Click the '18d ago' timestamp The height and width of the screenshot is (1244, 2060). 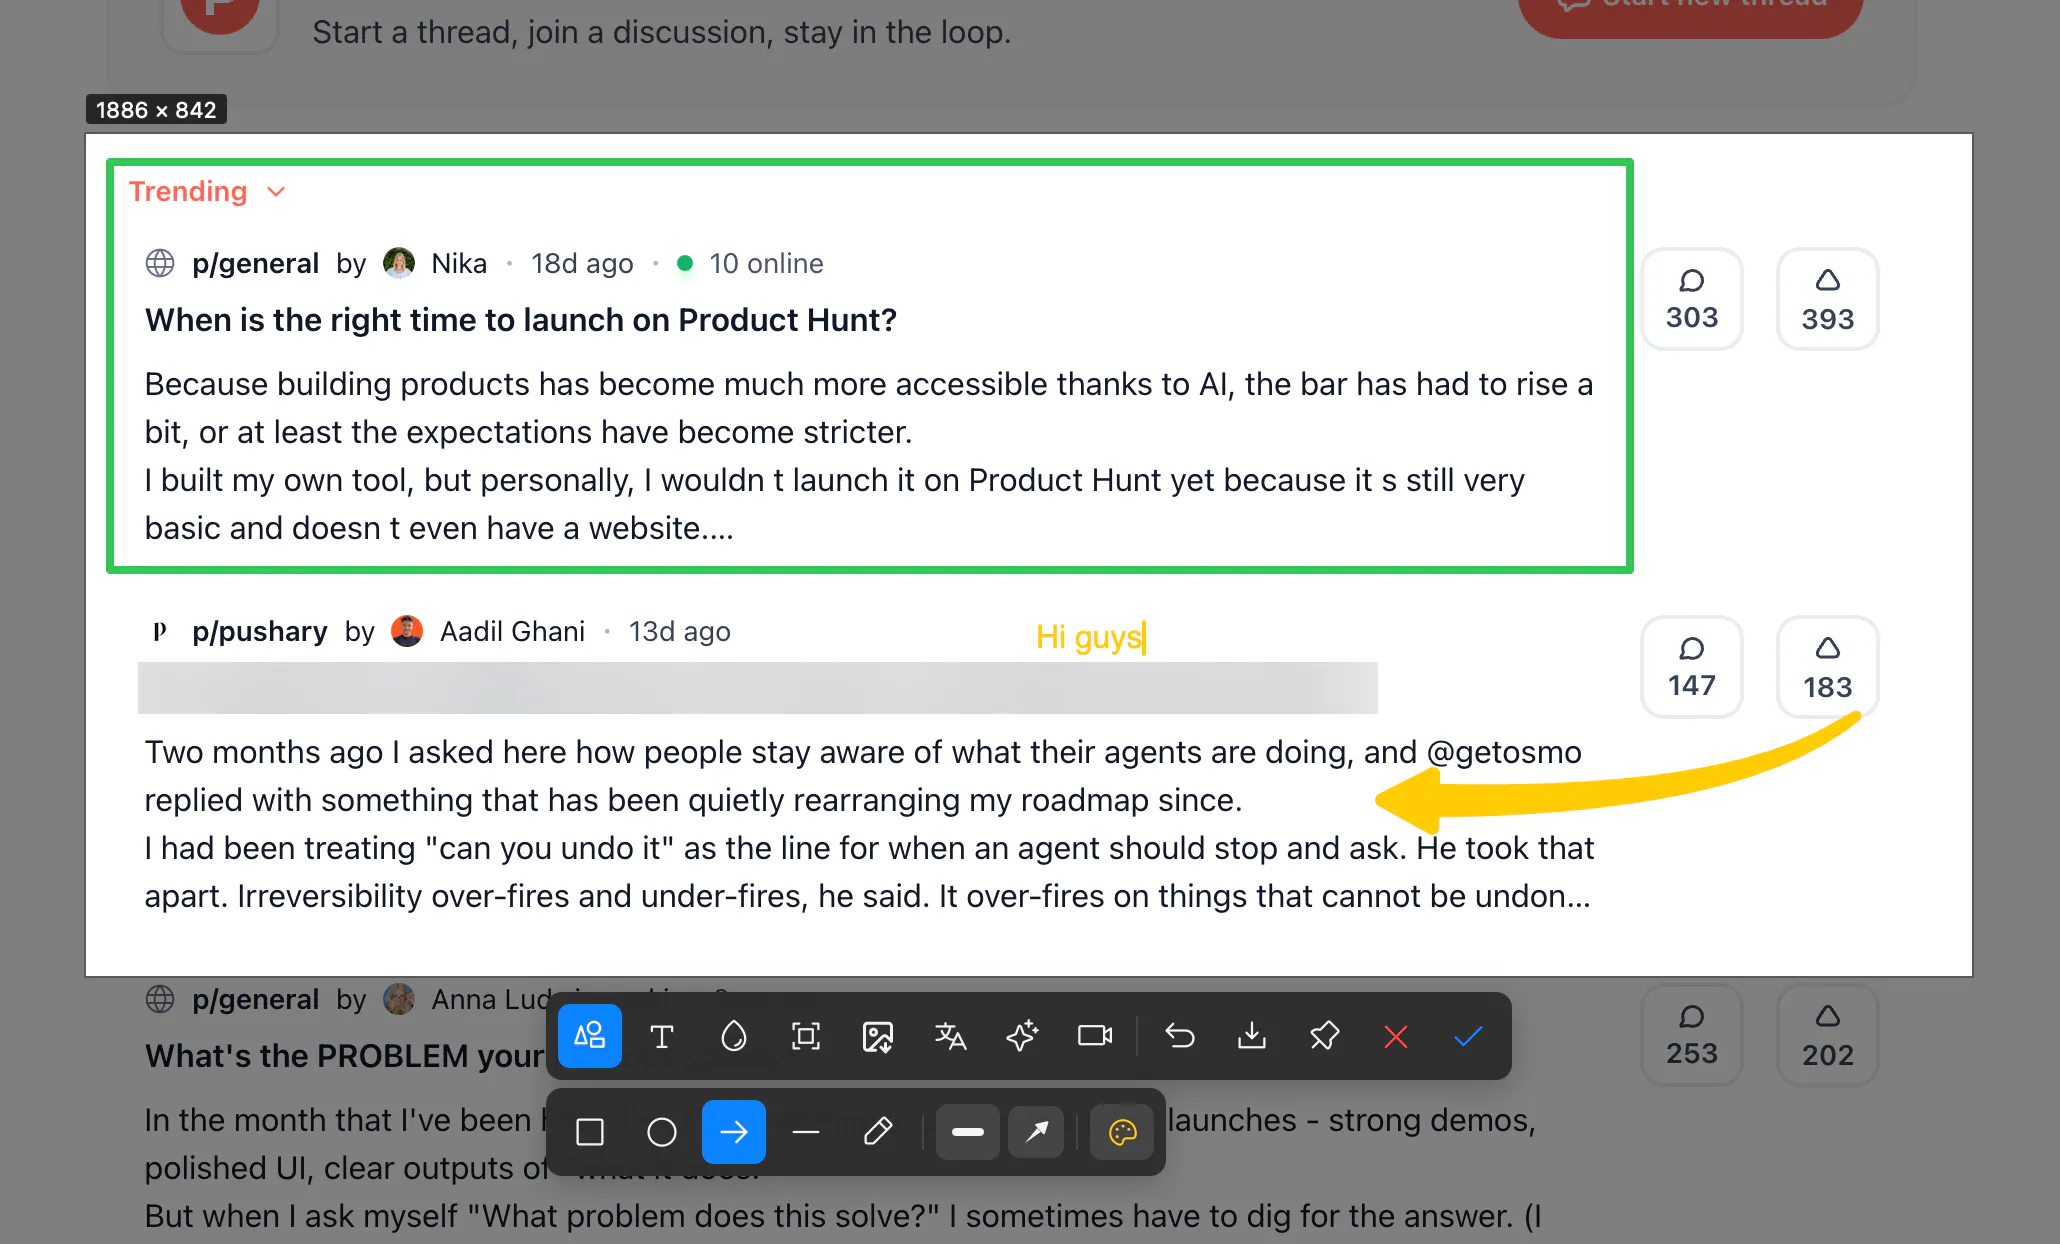click(582, 263)
